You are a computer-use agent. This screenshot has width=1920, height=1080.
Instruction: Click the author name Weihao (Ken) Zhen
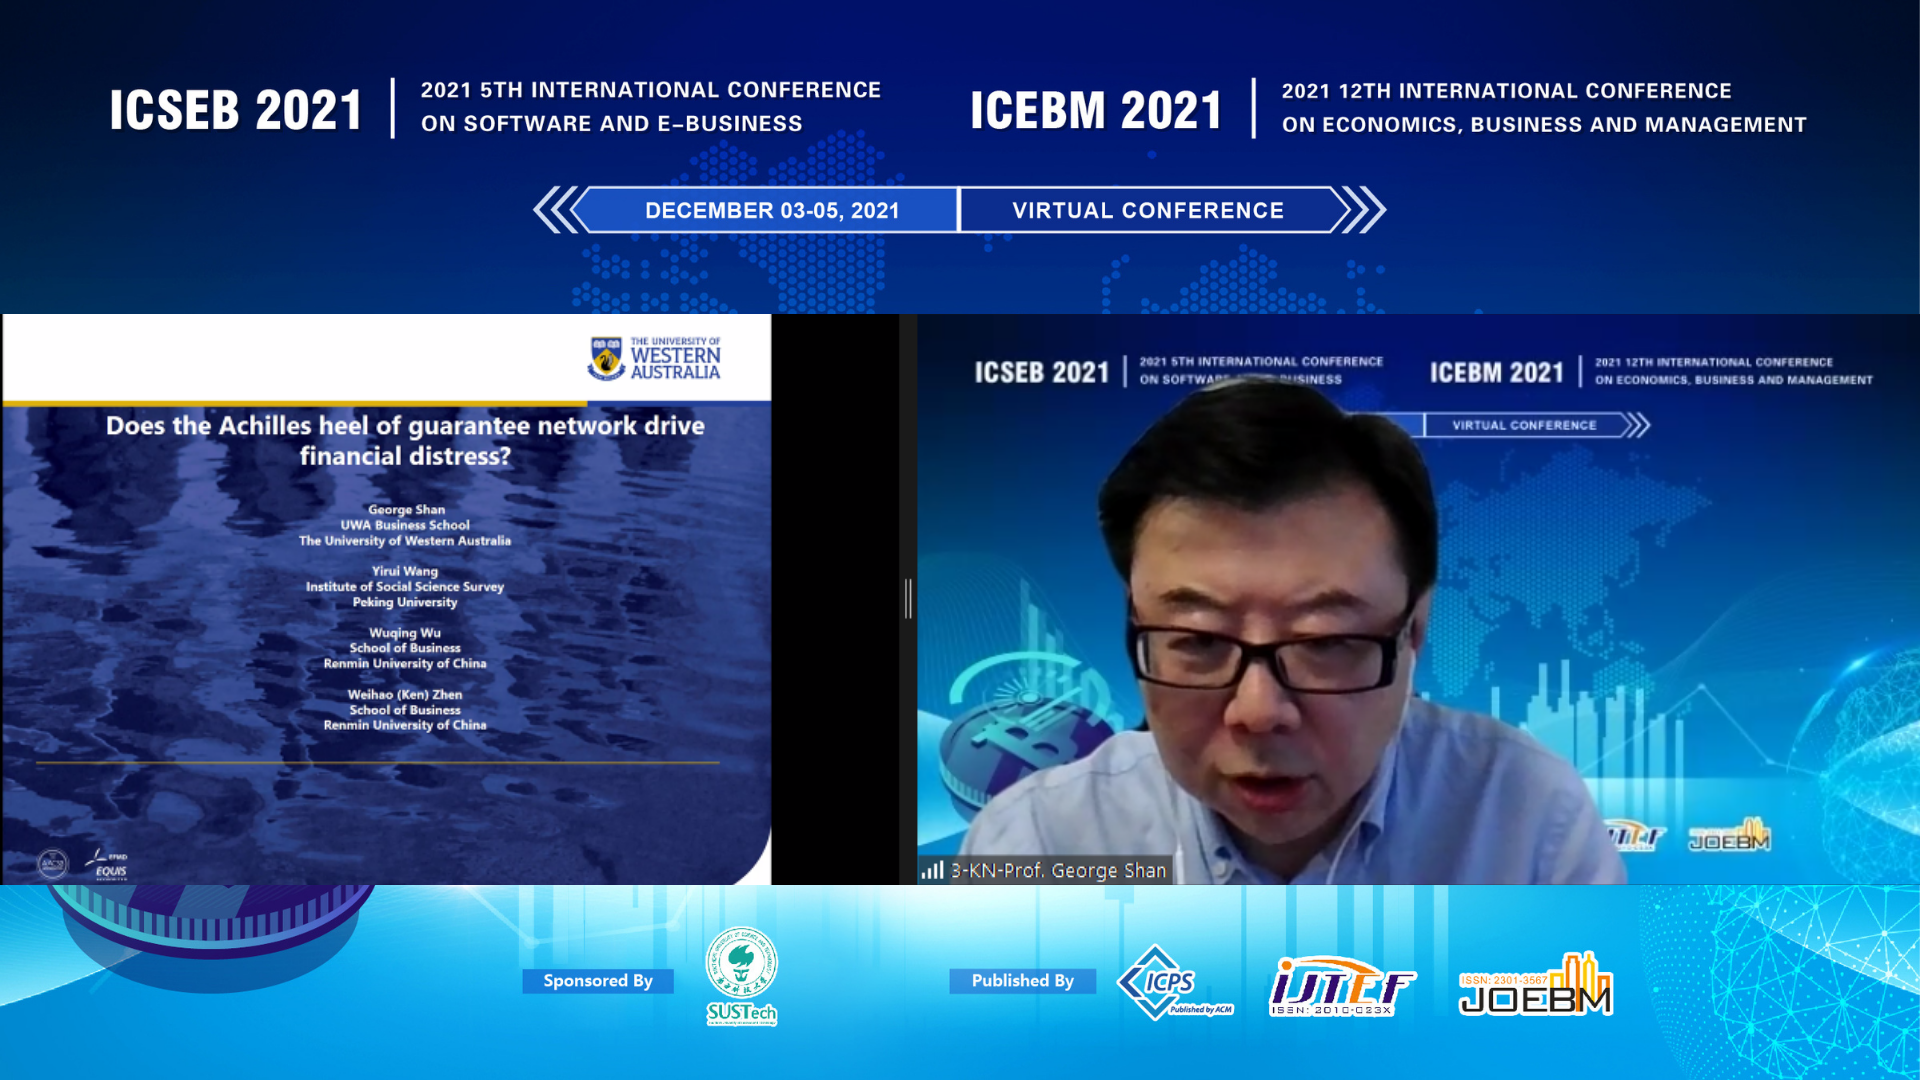pos(405,694)
